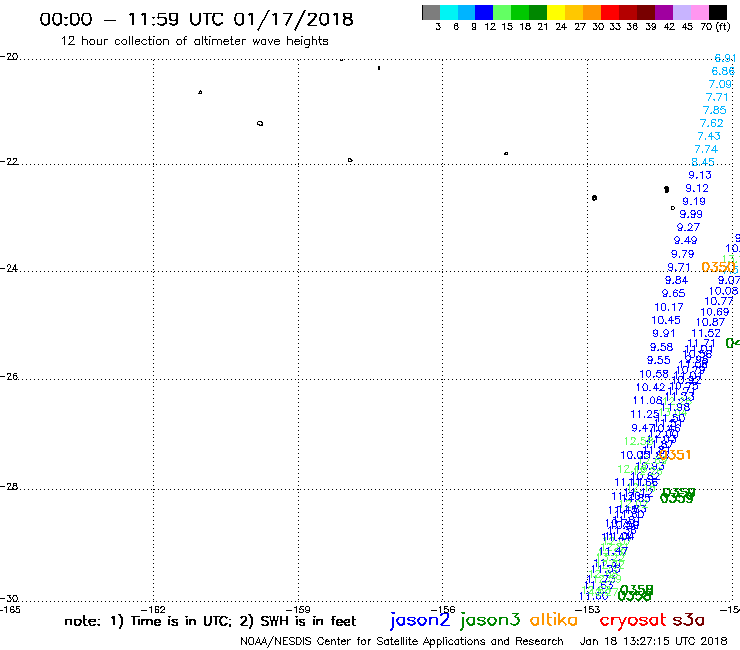Click the wave height value 9.13
Image resolution: width=740 pixels, height=650 pixels.
700,175
